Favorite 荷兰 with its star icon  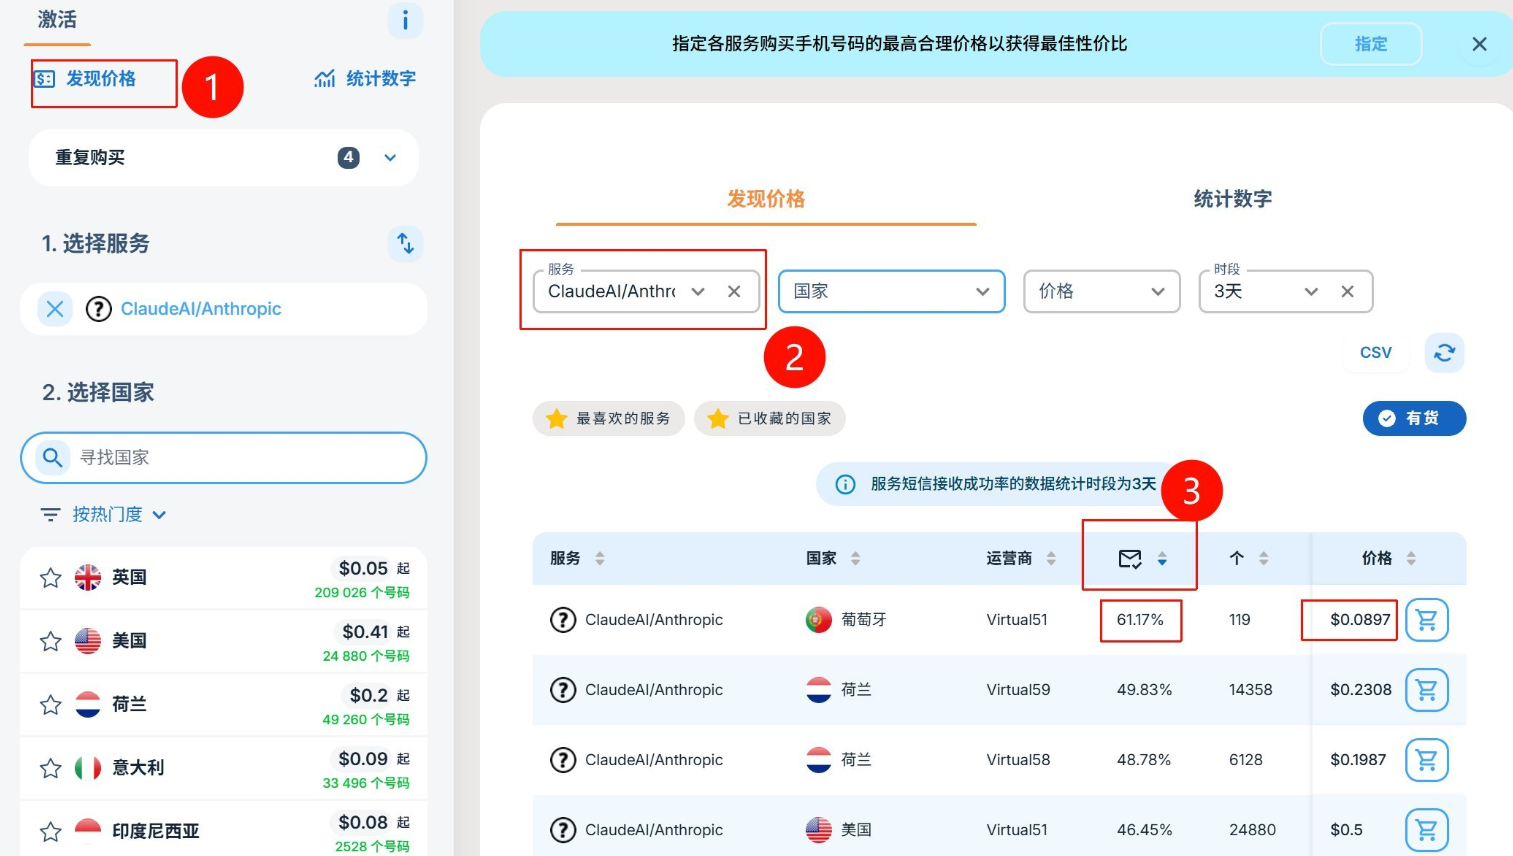tap(50, 705)
